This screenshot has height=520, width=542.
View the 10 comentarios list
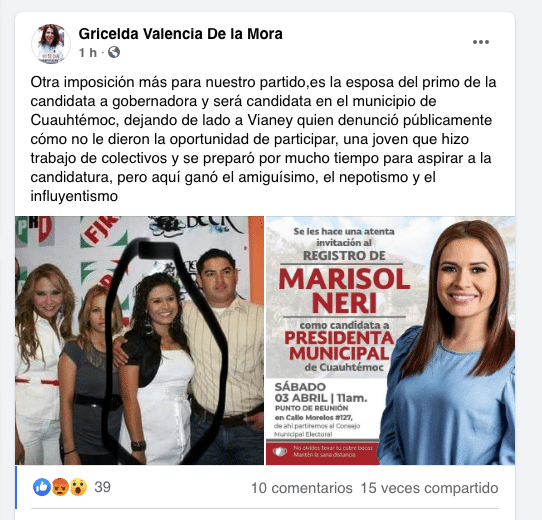pyautogui.click(x=302, y=488)
